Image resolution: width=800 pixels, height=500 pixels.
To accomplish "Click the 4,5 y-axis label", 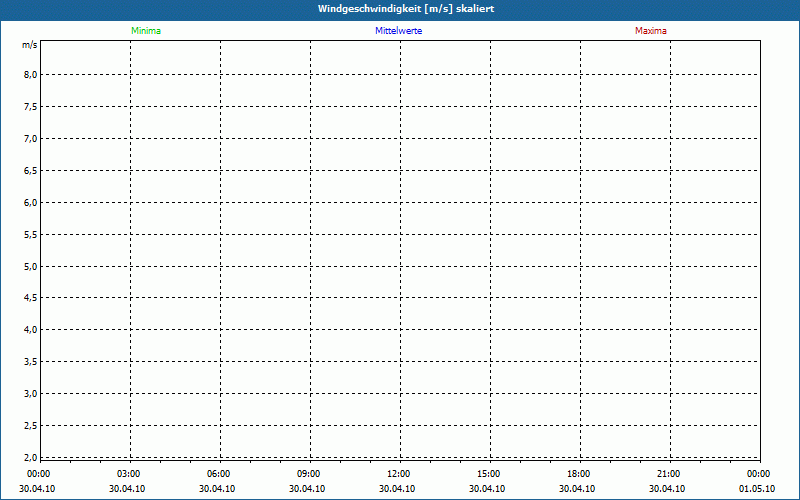I will click(x=31, y=297).
